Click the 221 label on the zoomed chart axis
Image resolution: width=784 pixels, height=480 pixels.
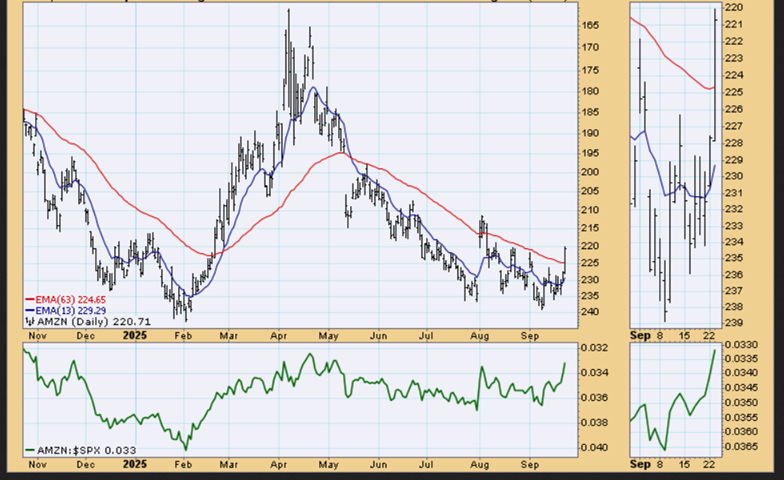coord(734,24)
